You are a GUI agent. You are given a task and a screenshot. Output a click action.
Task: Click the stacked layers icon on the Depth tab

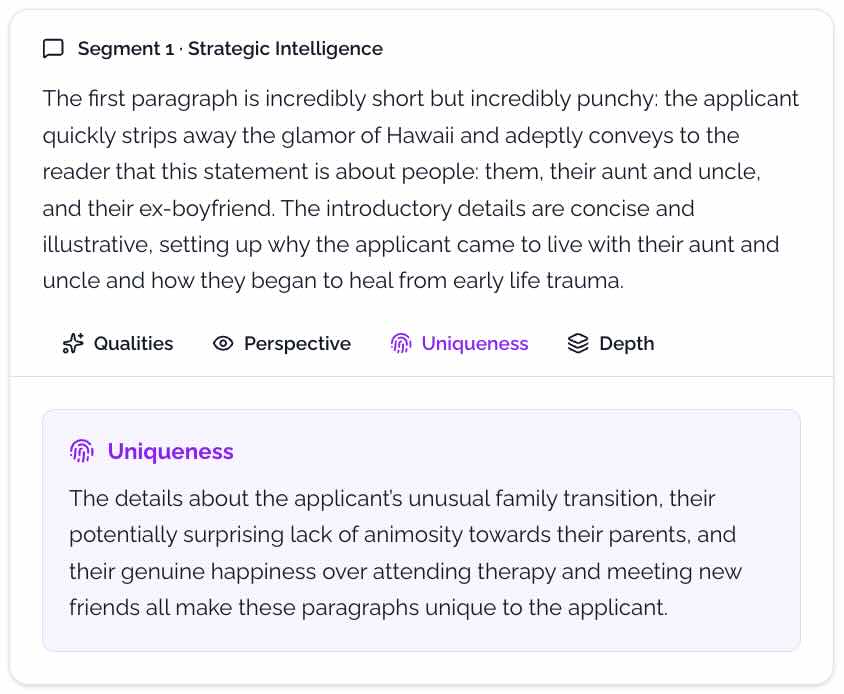(x=578, y=344)
